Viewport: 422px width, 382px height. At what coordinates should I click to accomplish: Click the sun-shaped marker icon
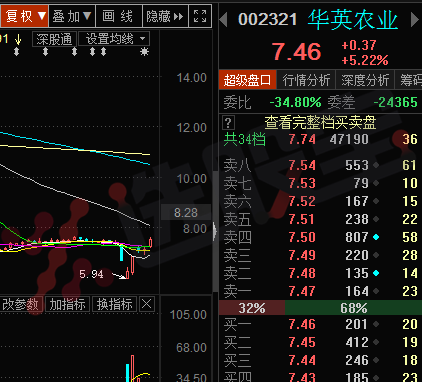(144, 52)
